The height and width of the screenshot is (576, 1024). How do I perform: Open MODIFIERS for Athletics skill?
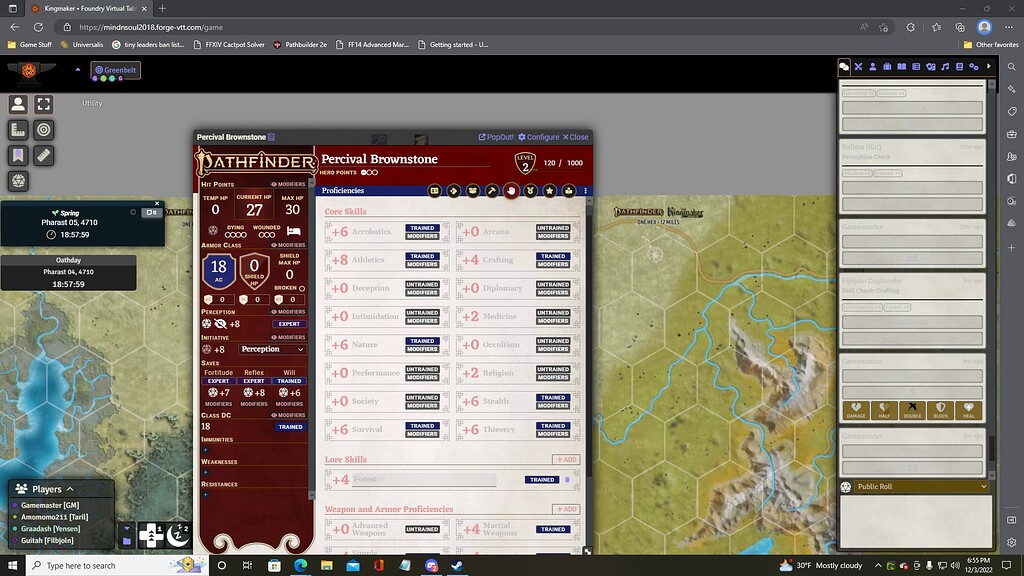coord(422,264)
